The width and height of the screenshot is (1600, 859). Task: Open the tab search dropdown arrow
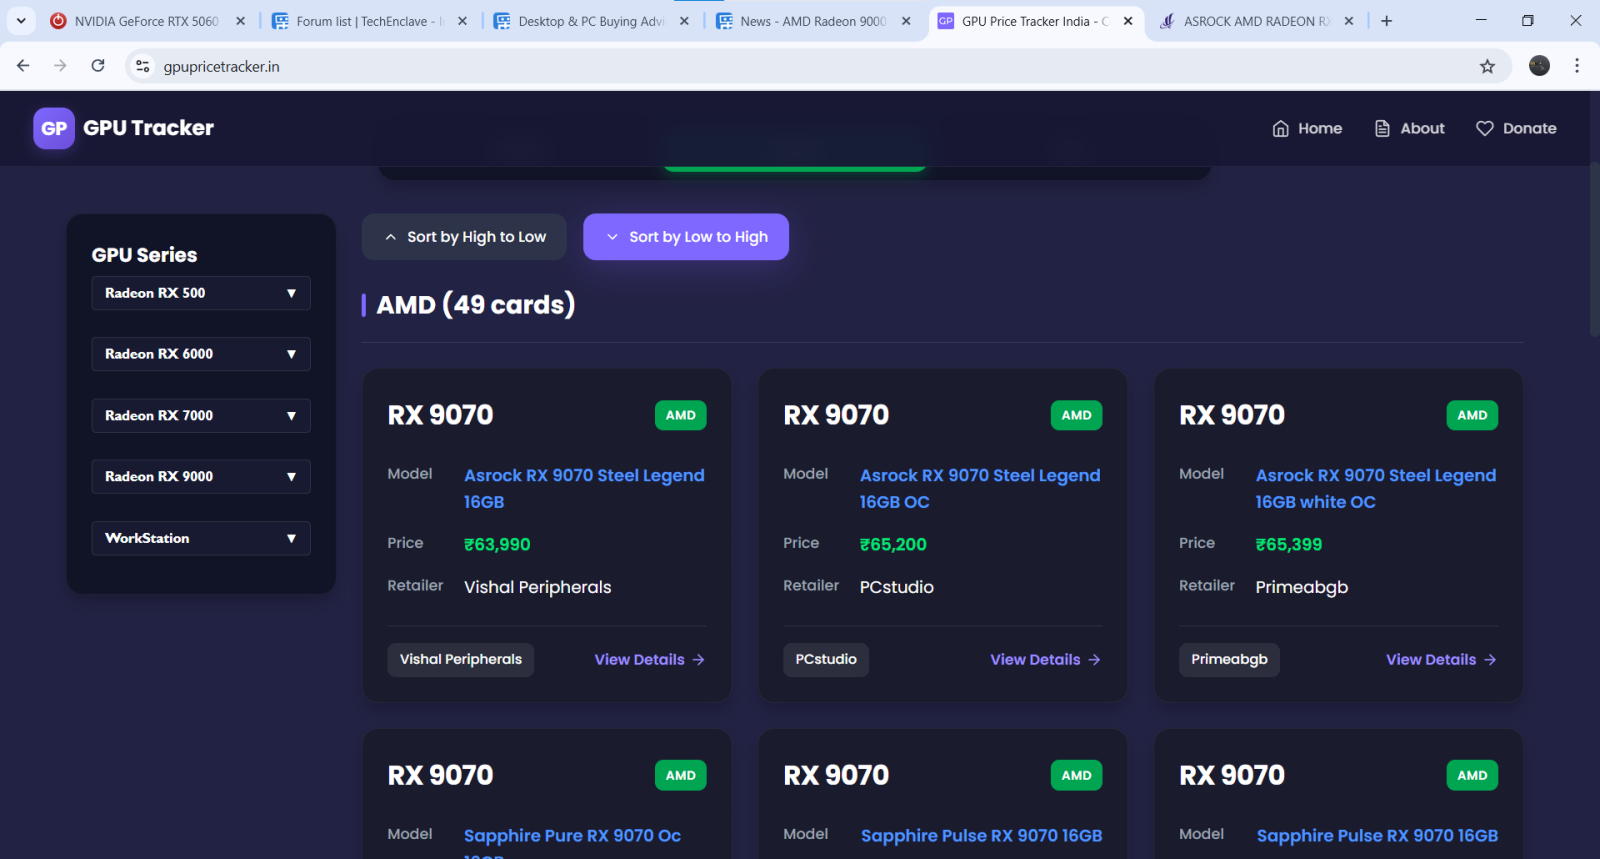(x=21, y=21)
